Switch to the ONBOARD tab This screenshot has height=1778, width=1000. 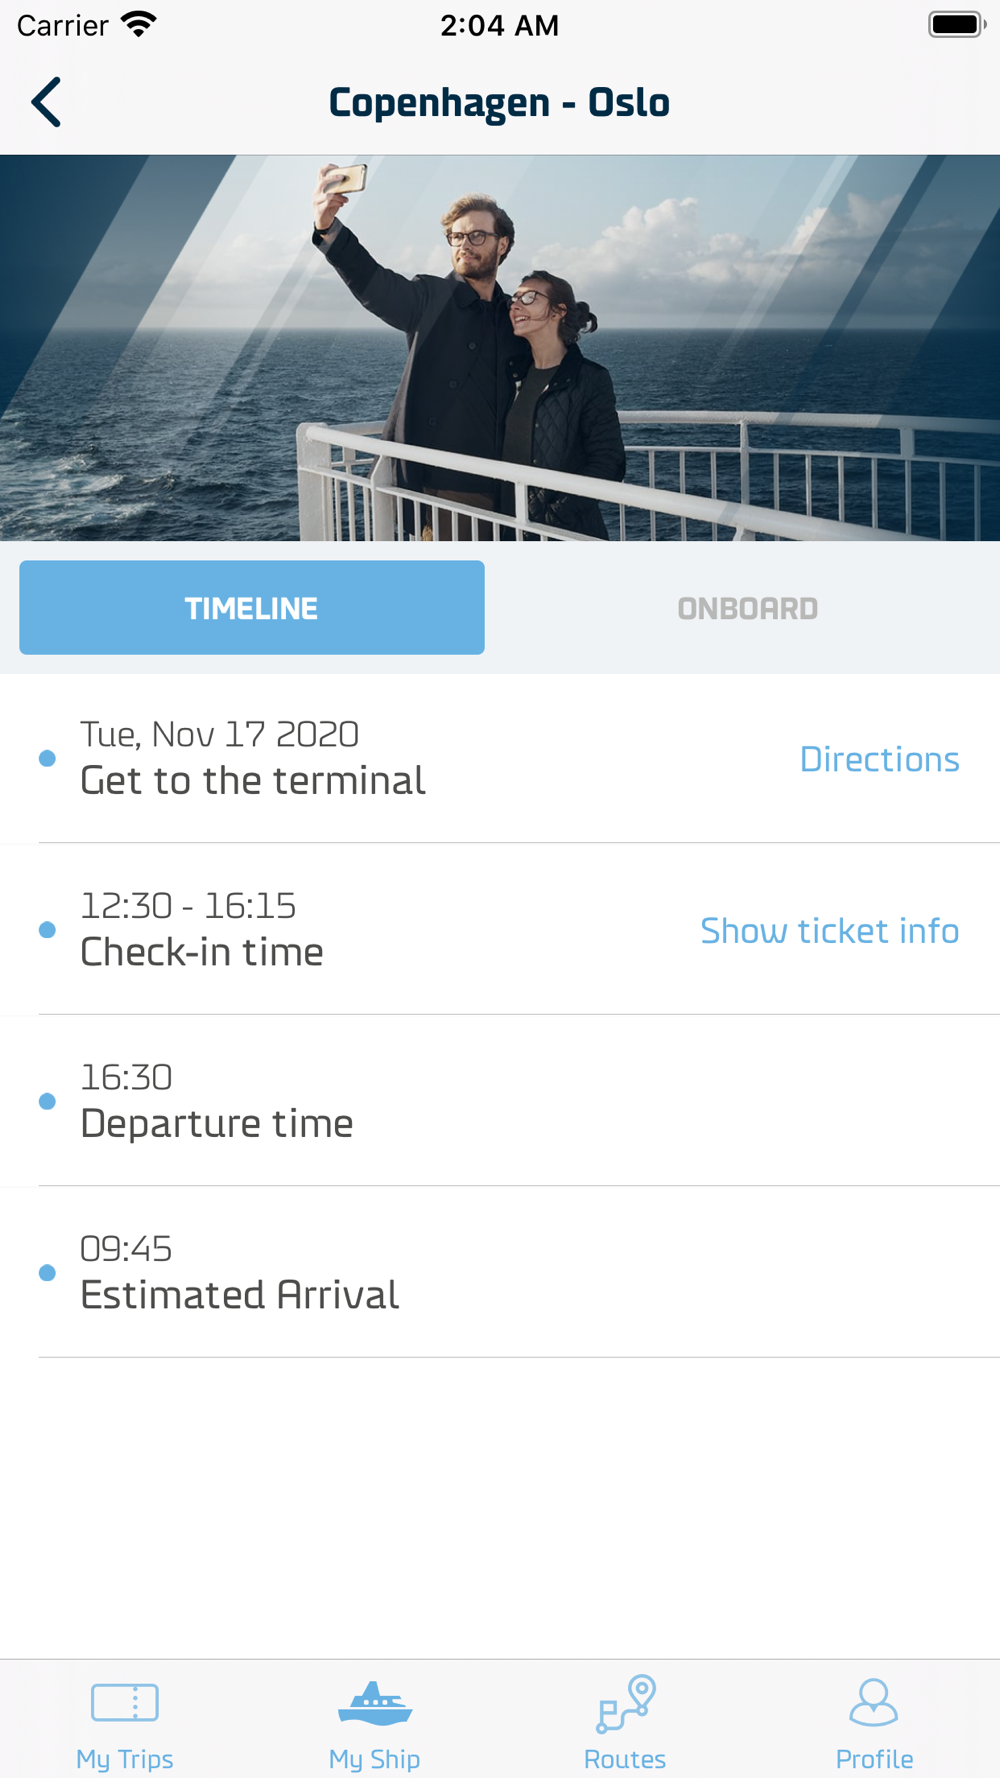point(748,608)
